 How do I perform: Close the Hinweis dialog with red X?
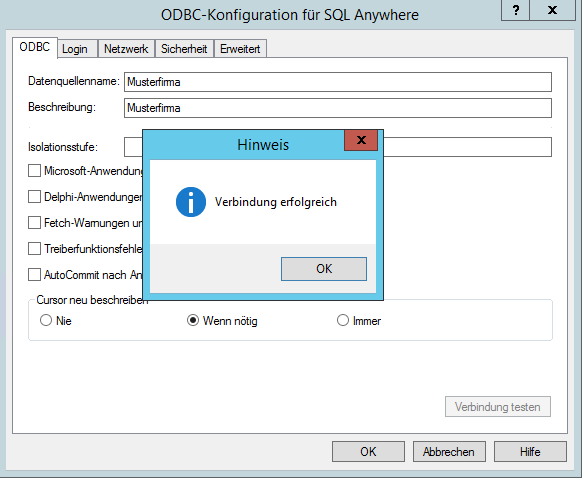pos(361,140)
